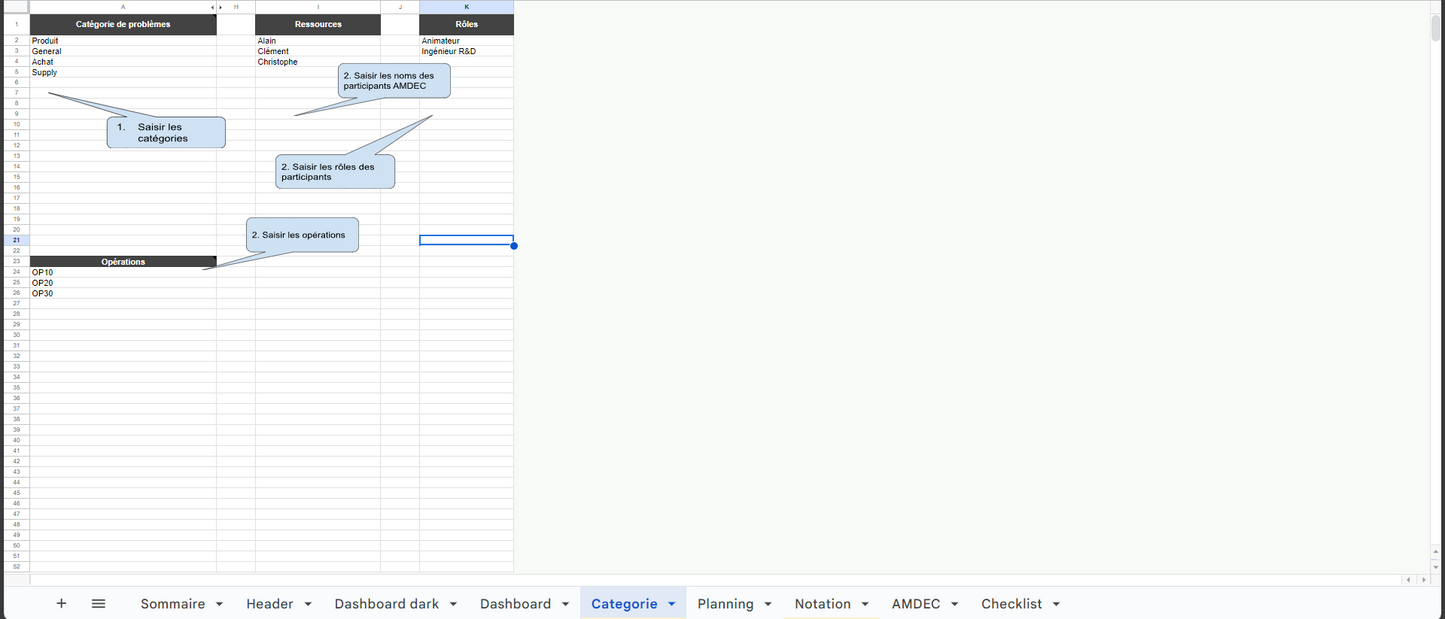Click the hidden columns expand arrows
This screenshot has width=1445, height=619.
(216, 7)
